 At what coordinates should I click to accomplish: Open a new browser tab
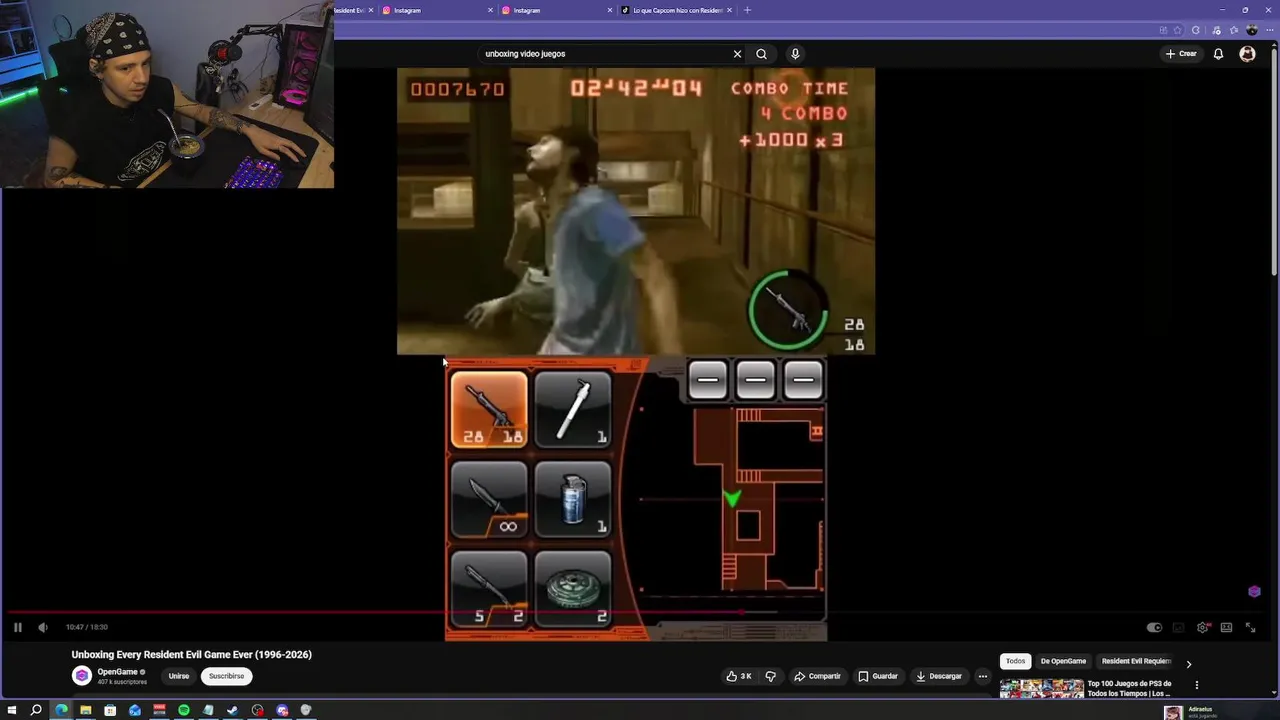tap(747, 10)
